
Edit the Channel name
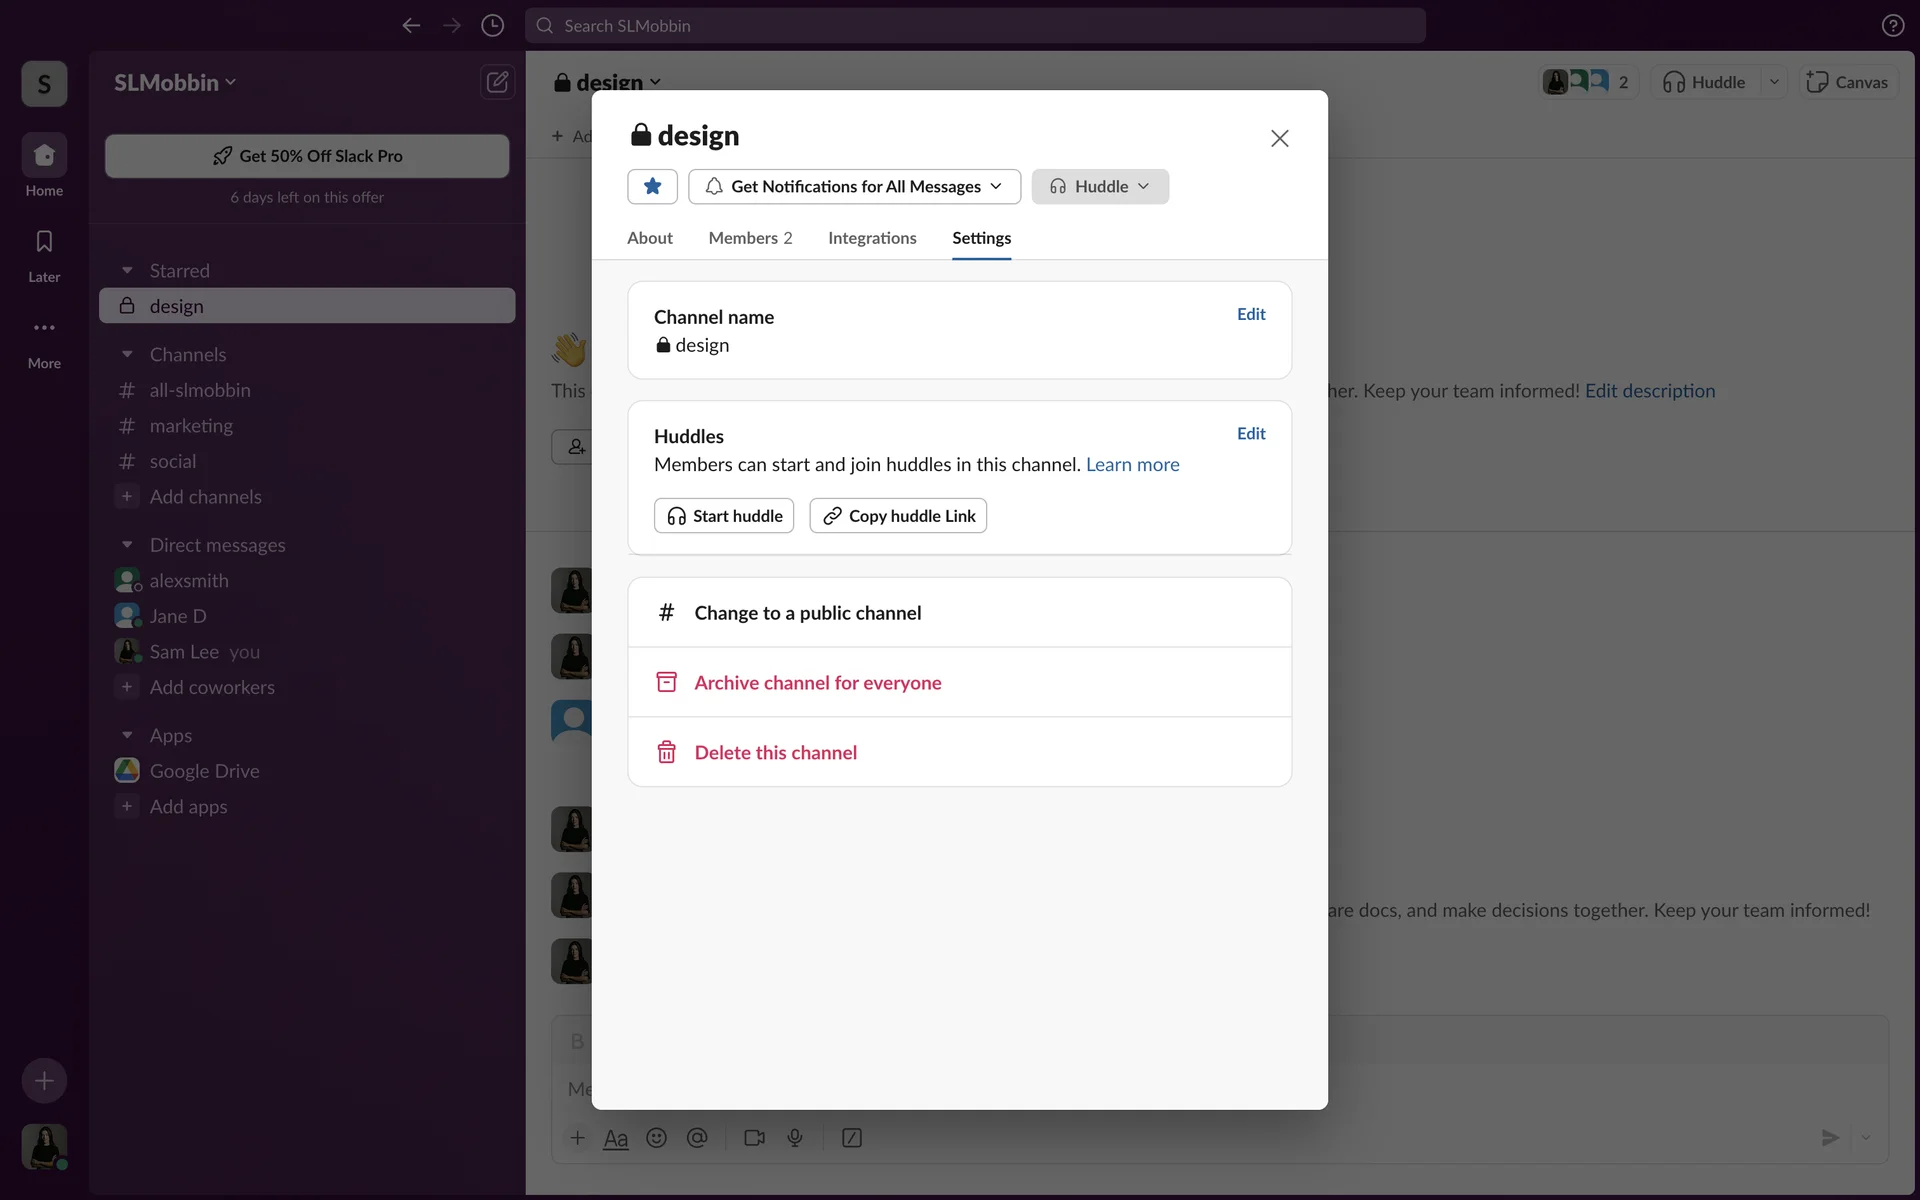pos(1250,314)
